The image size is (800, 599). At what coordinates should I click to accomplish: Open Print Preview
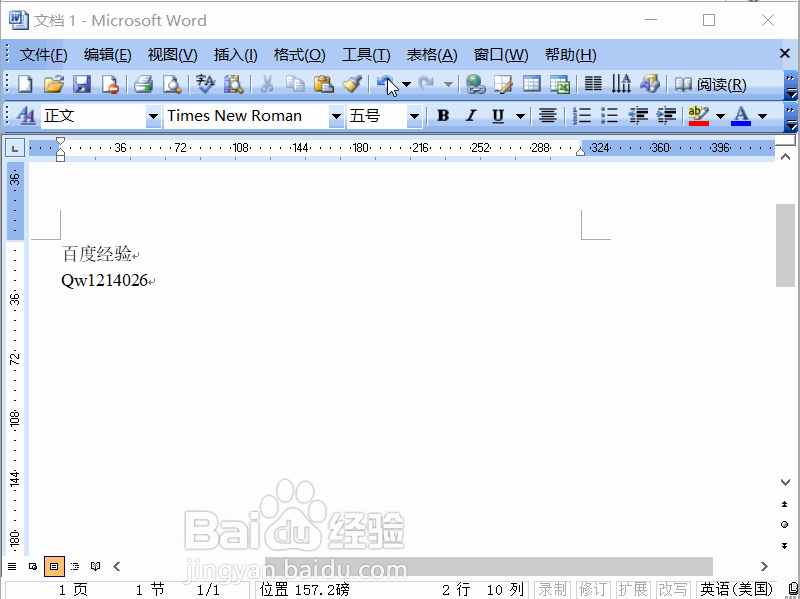pos(172,84)
